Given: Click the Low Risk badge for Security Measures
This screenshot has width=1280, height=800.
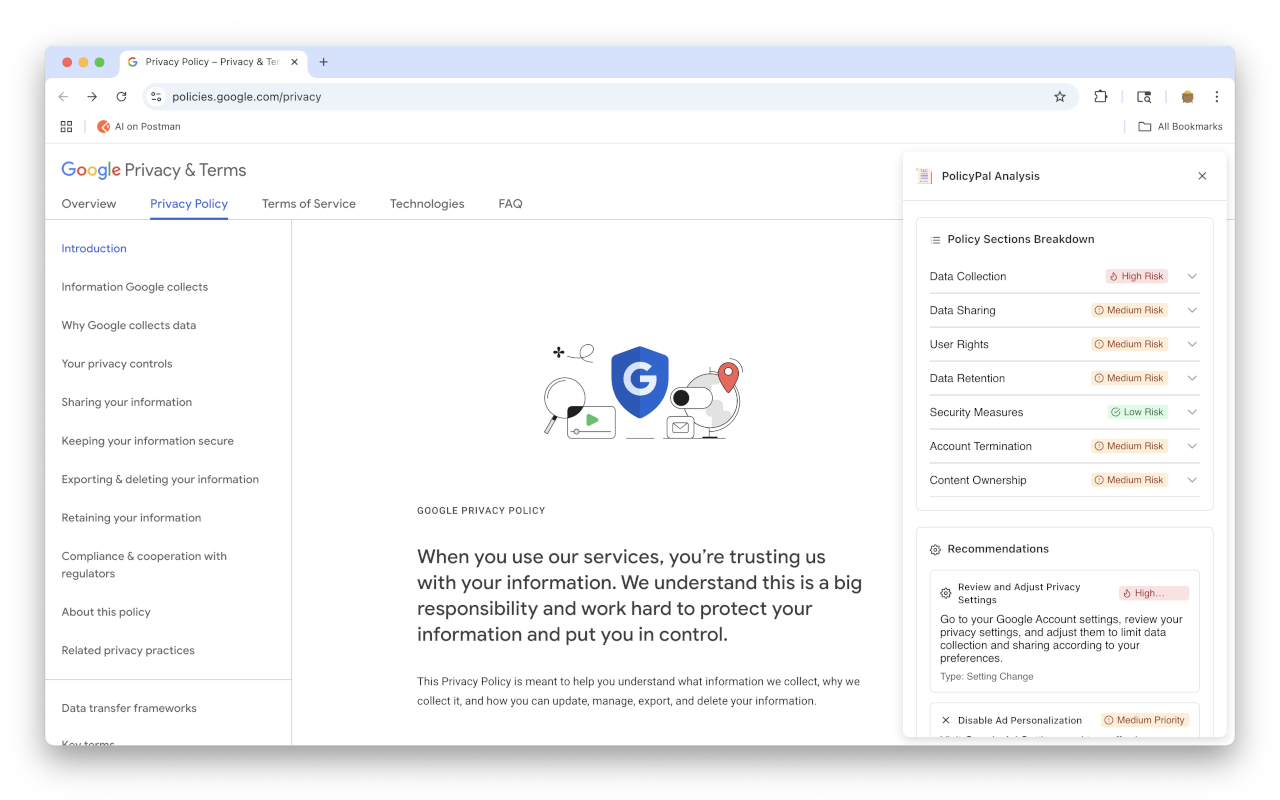Looking at the screenshot, I should pyautogui.click(x=1137, y=412).
